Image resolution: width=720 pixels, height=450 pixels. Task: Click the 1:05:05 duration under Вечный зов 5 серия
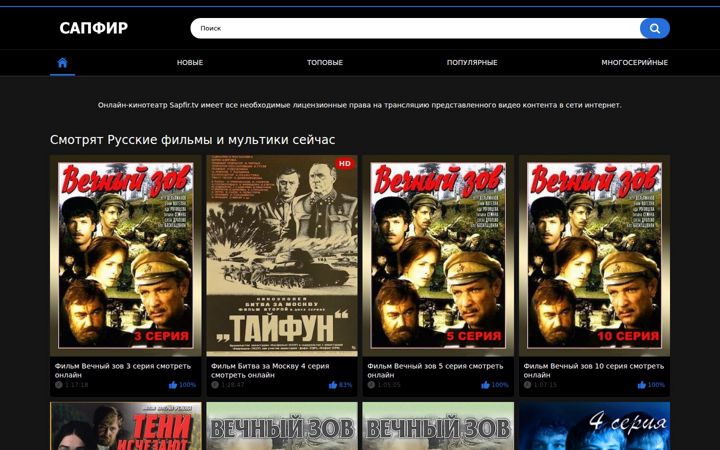point(389,385)
